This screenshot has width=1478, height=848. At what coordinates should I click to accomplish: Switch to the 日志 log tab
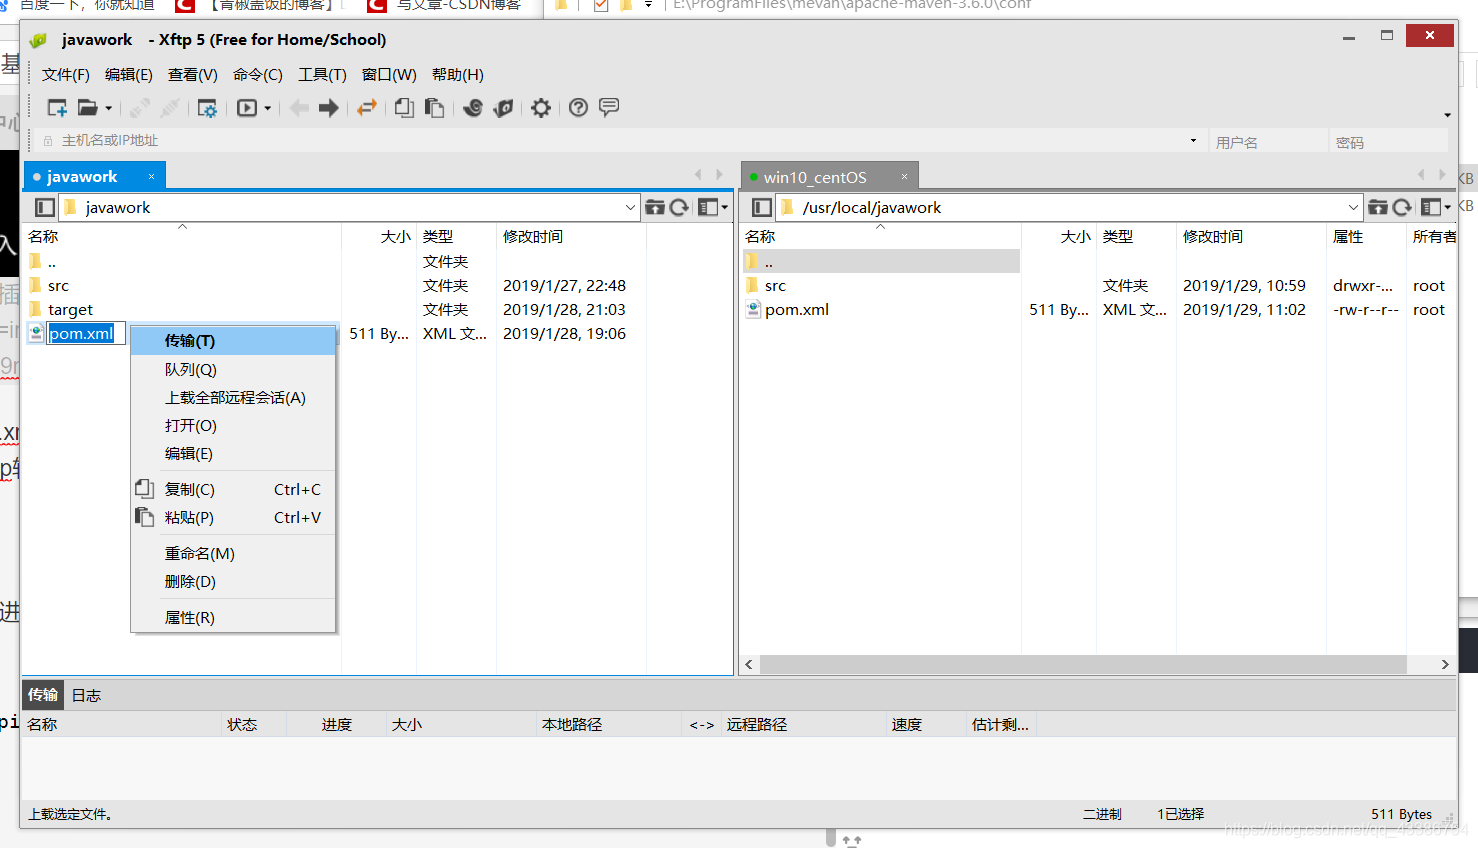[x=86, y=695]
